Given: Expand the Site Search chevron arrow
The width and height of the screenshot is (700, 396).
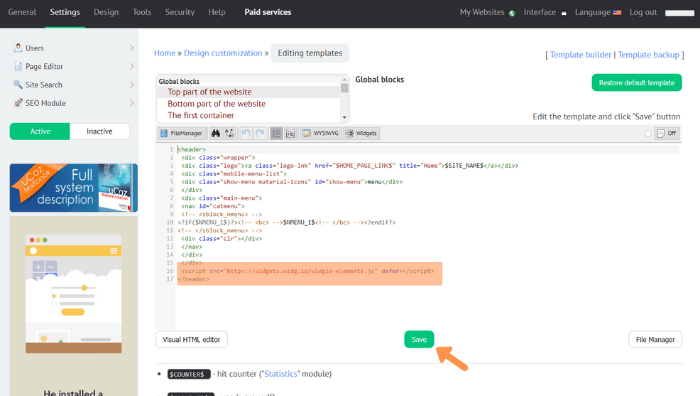Looking at the screenshot, I should click(132, 84).
